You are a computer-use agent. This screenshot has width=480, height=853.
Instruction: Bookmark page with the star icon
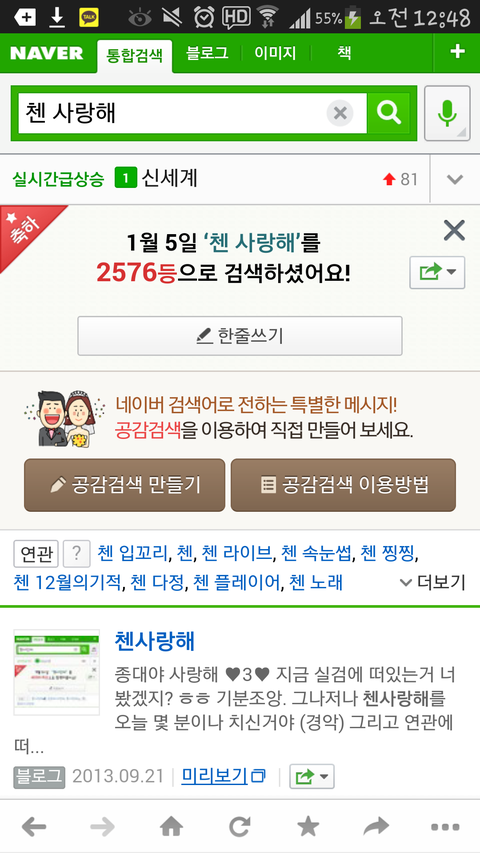[x=308, y=827]
